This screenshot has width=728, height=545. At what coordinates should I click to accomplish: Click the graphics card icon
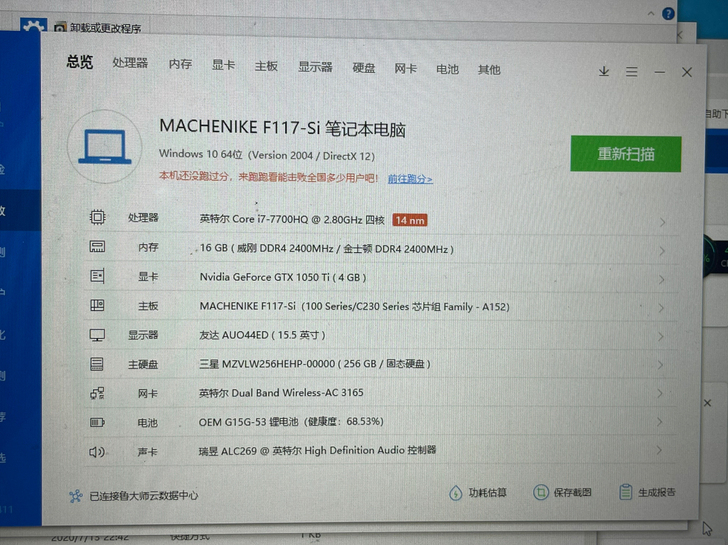97,276
